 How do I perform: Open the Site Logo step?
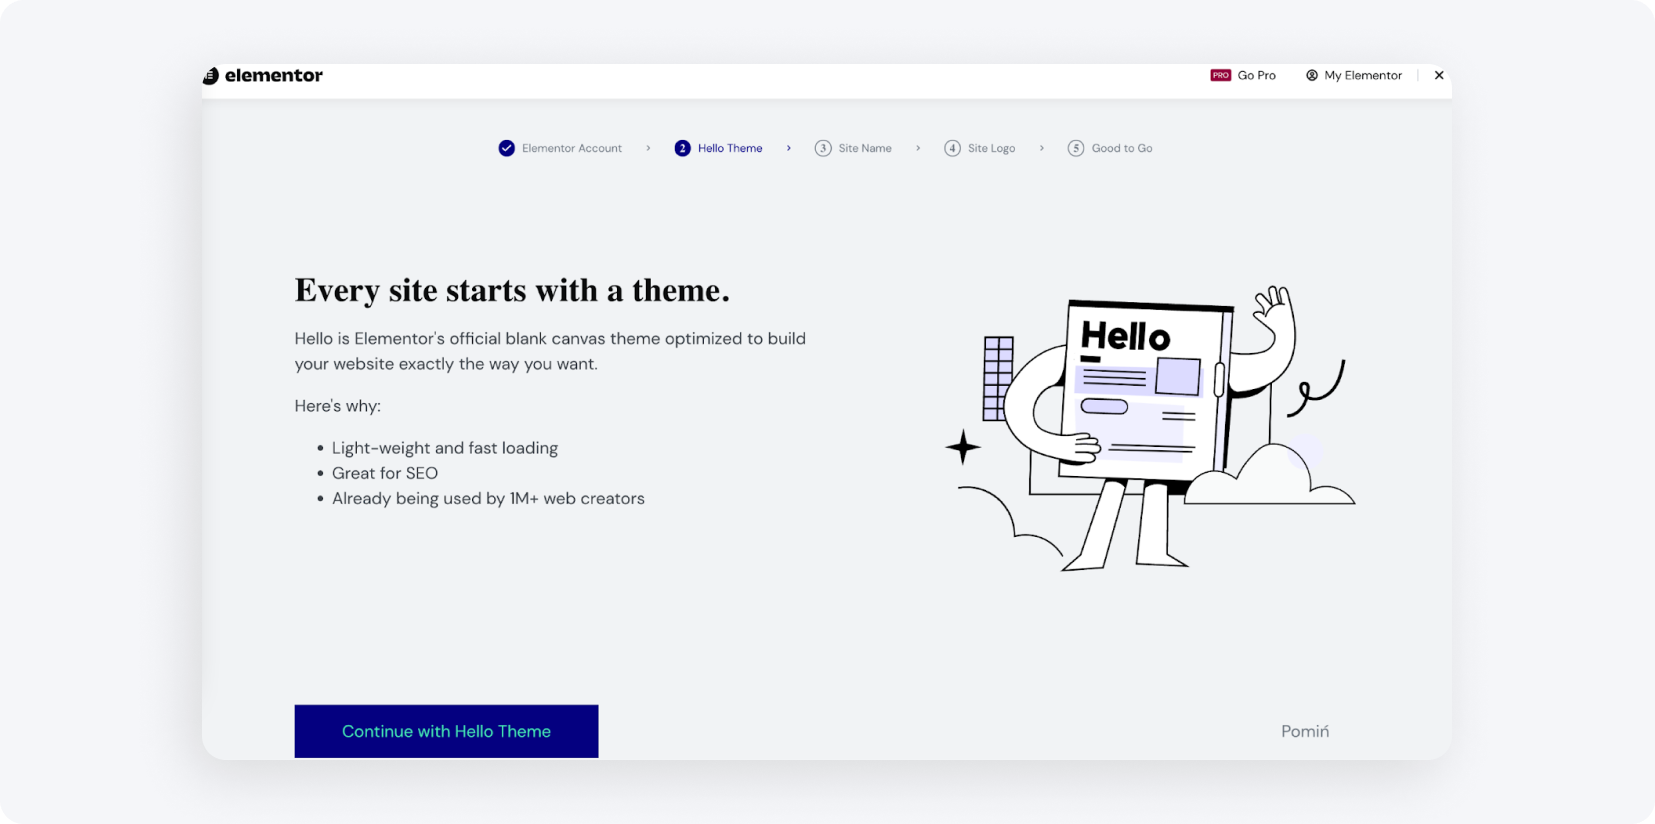tap(991, 148)
